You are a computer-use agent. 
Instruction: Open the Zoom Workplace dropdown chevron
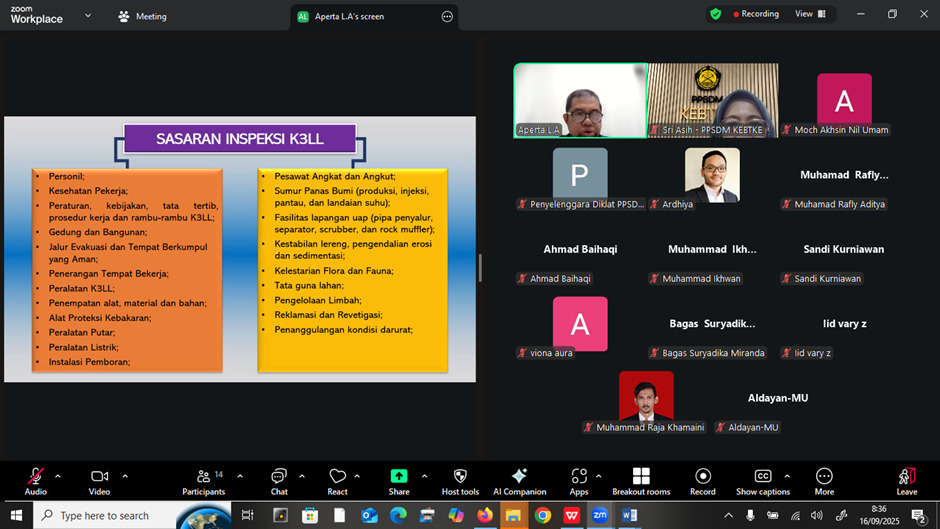pyautogui.click(x=88, y=16)
